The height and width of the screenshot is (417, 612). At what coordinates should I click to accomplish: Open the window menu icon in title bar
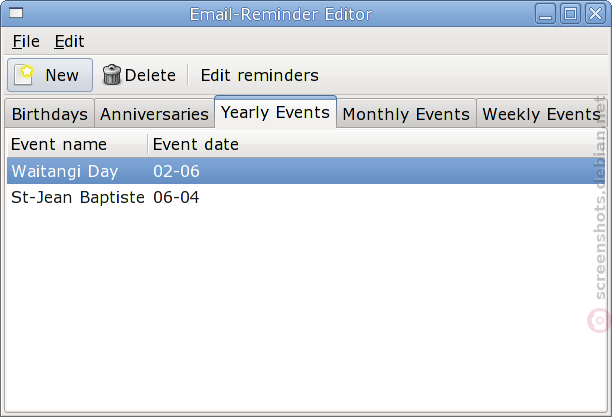coord(16,14)
